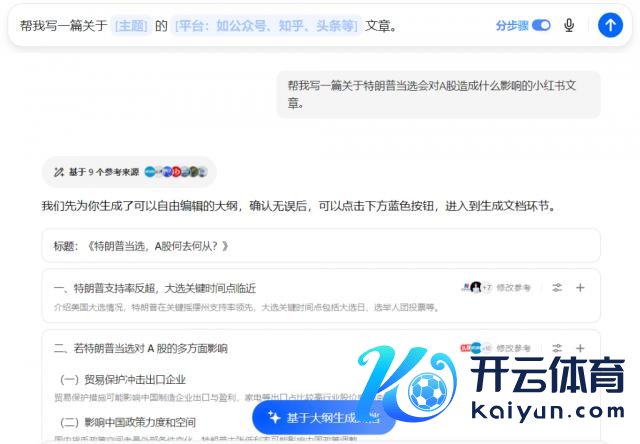
Task: Click the 基于大纲生成文档 blue button
Action: click(x=324, y=417)
